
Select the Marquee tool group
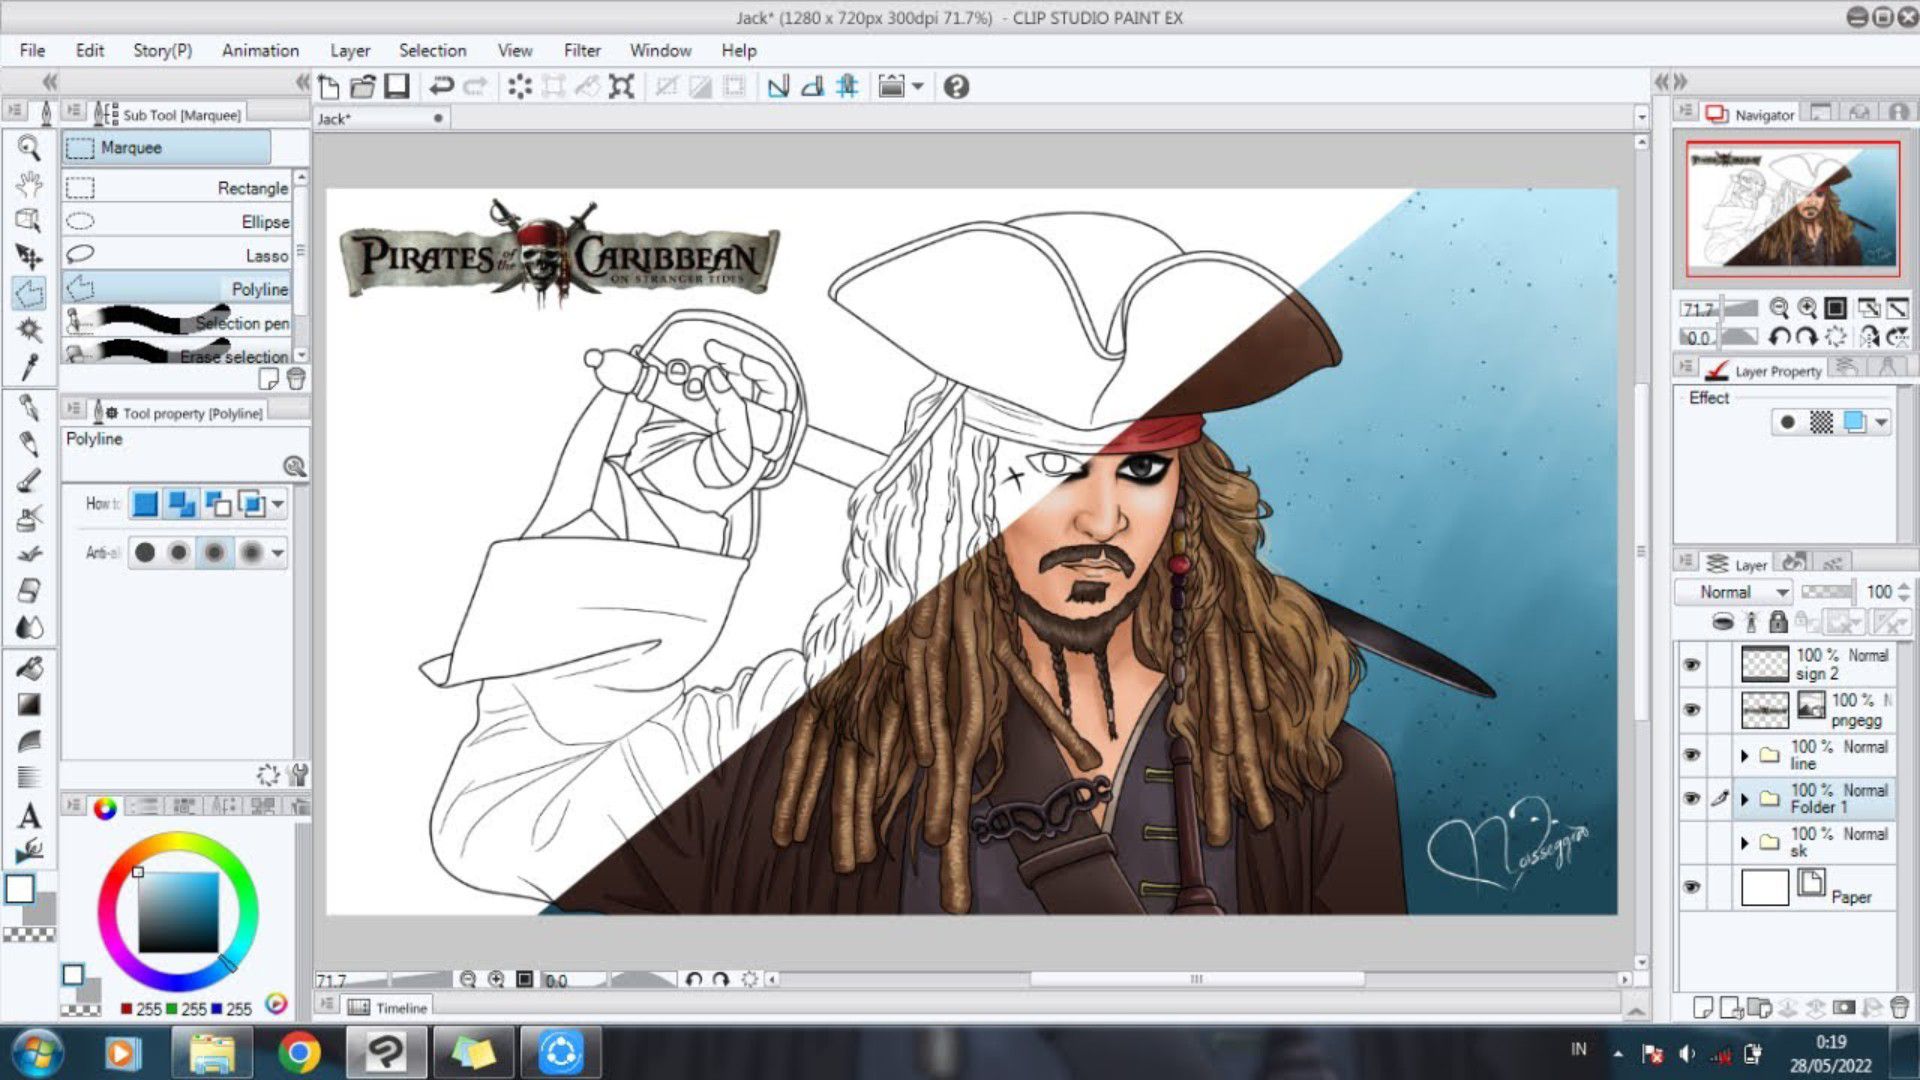pyautogui.click(x=166, y=147)
